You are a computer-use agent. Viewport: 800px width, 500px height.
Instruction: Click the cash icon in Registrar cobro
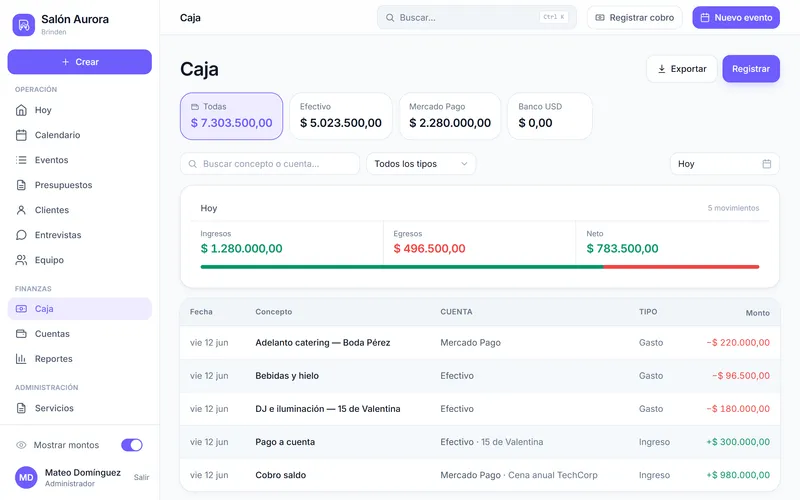click(600, 18)
